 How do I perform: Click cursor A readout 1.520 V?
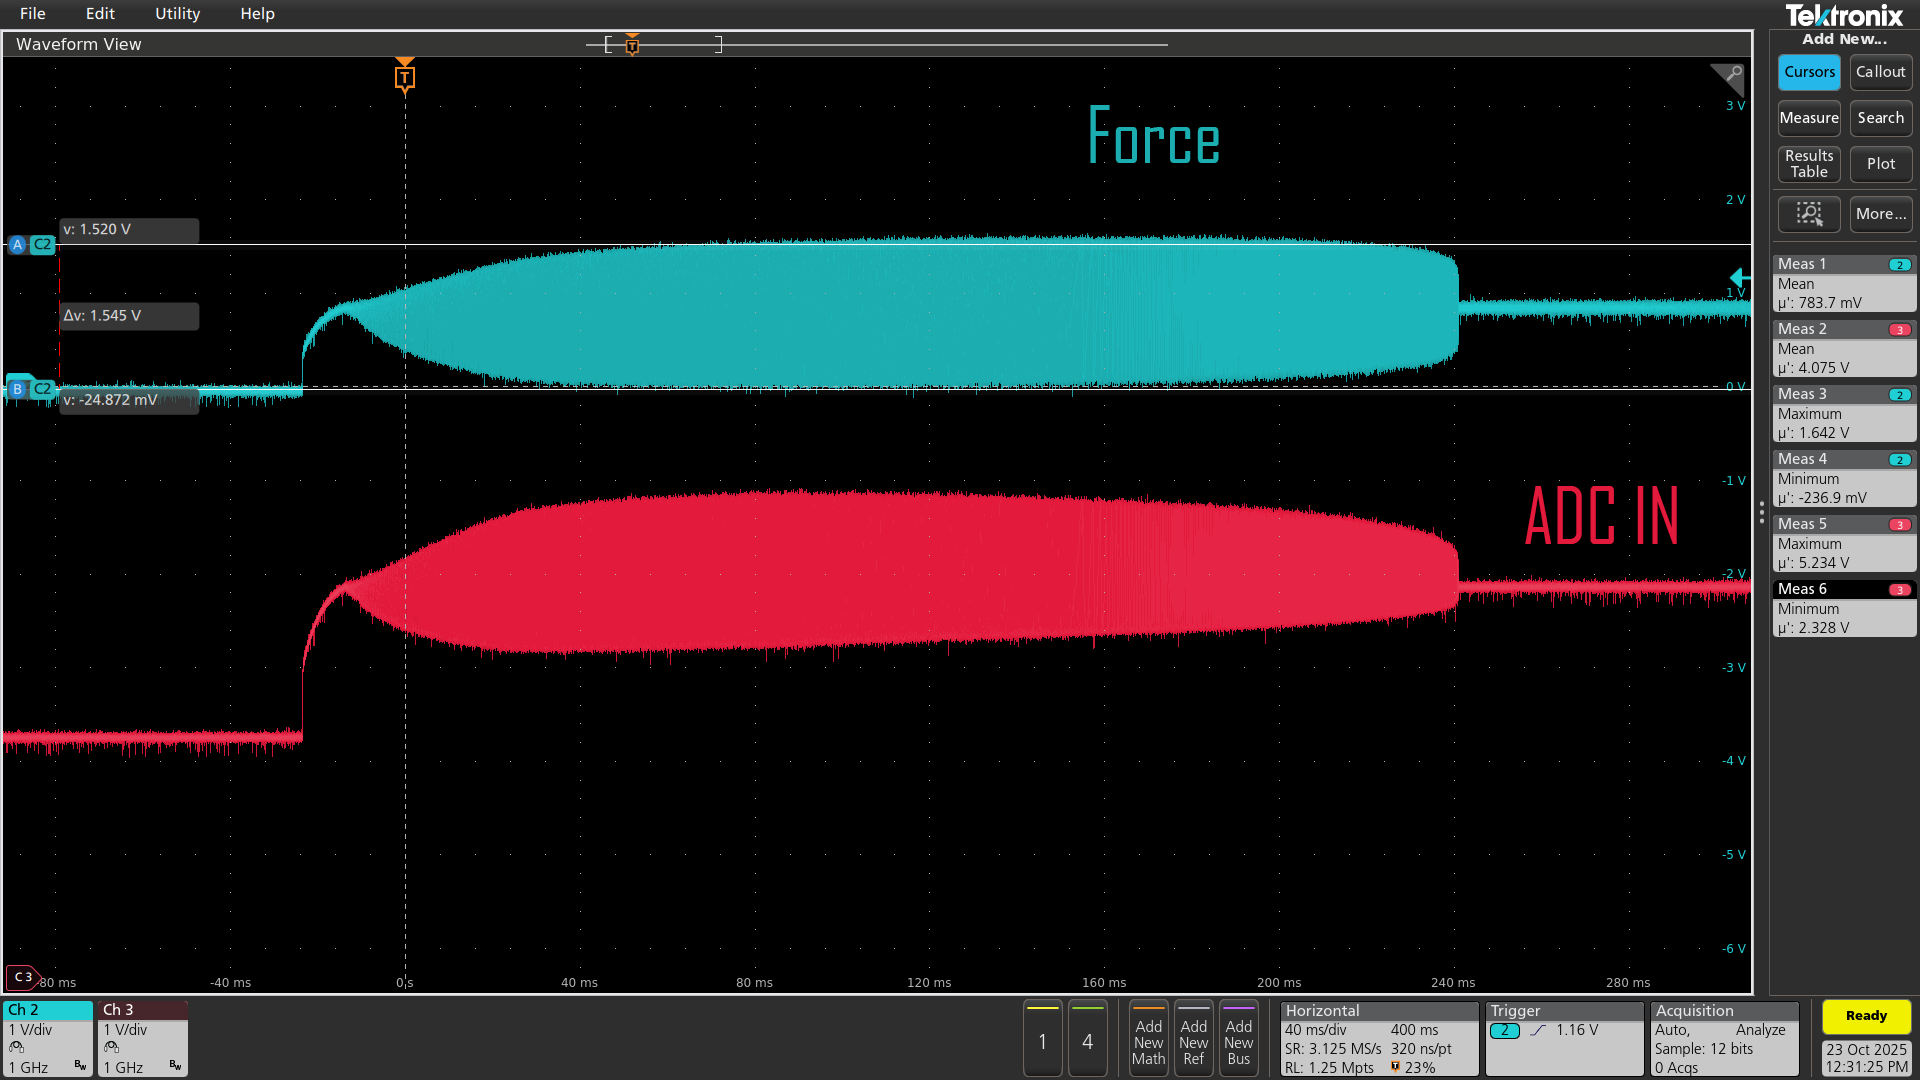tap(129, 230)
